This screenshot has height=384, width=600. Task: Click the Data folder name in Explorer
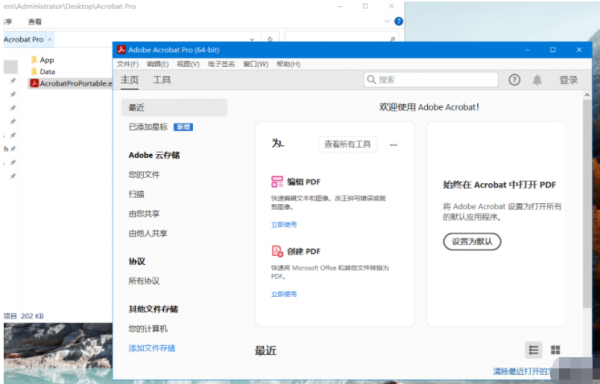[47, 72]
